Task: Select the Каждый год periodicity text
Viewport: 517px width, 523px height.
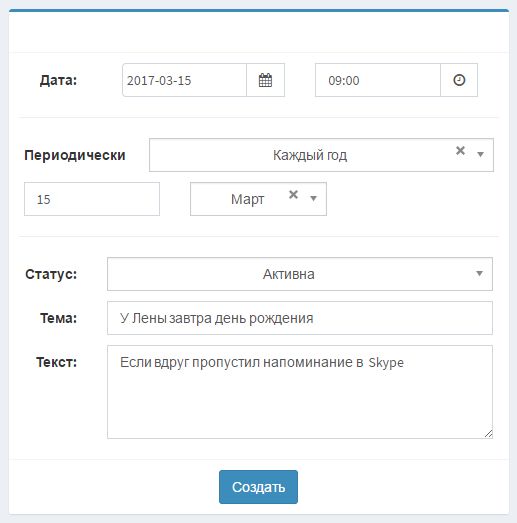Action: pyautogui.click(x=310, y=155)
